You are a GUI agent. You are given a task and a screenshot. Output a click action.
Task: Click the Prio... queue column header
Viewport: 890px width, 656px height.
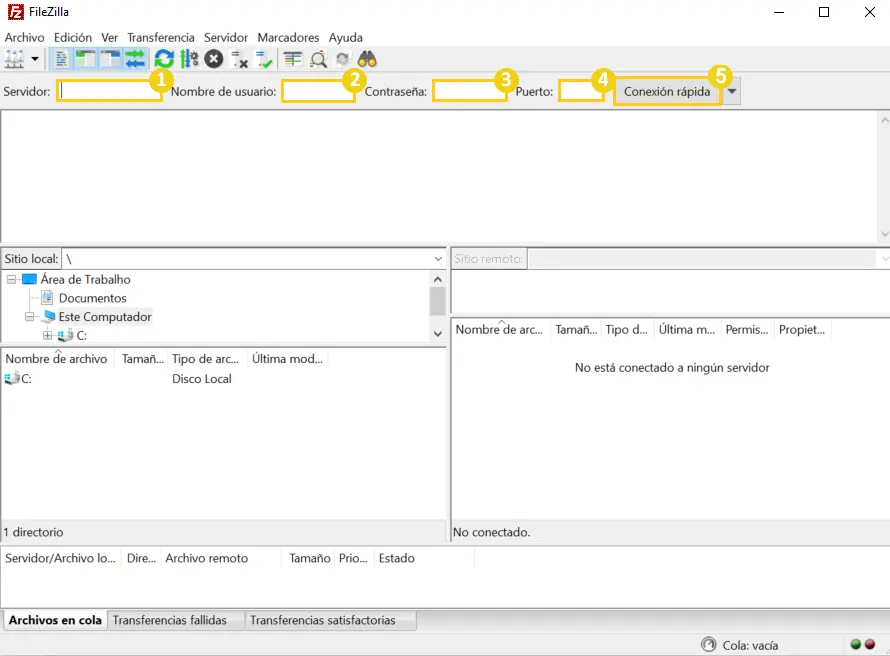click(x=353, y=558)
